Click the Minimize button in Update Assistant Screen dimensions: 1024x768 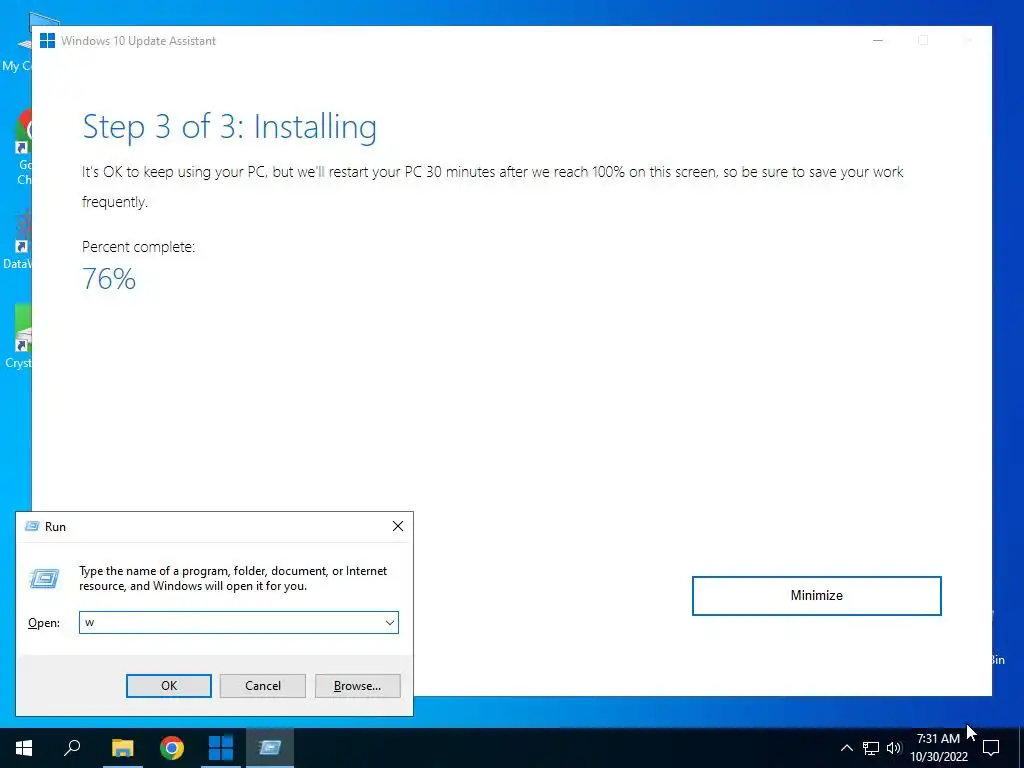(x=816, y=596)
